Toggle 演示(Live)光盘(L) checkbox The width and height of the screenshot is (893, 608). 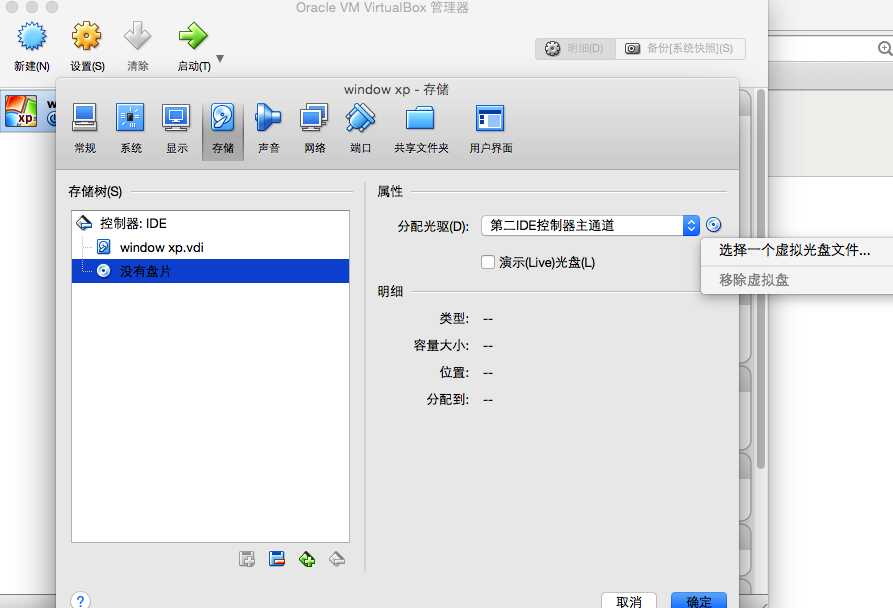pyautogui.click(x=488, y=262)
